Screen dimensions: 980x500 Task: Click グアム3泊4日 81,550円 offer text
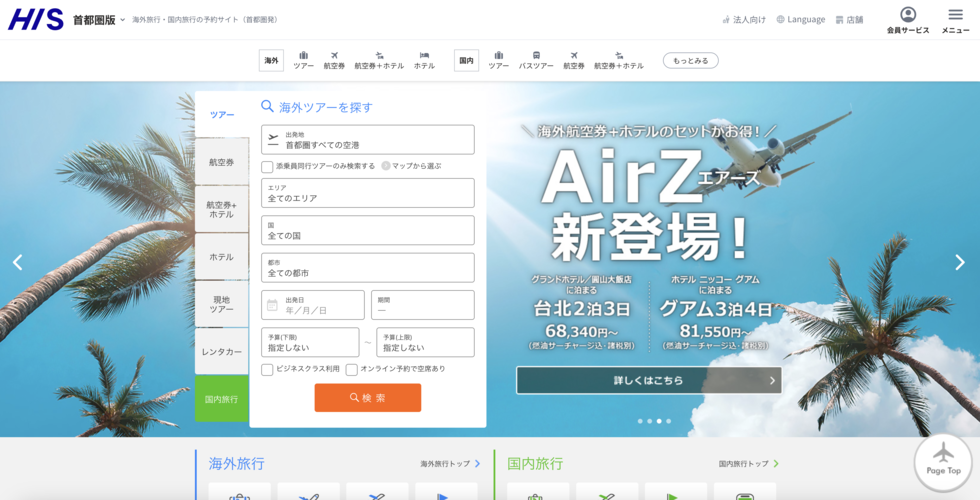pyautogui.click(x=716, y=319)
